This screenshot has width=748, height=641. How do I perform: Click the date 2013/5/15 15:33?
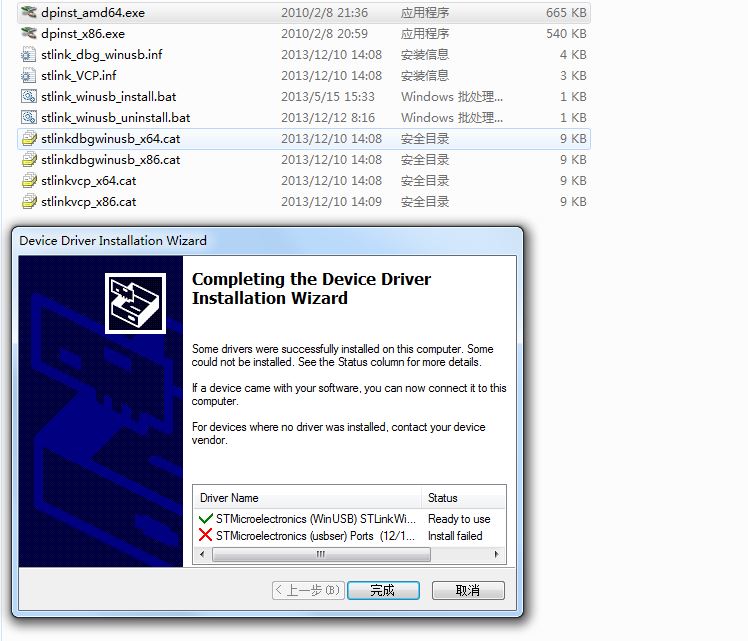[328, 97]
